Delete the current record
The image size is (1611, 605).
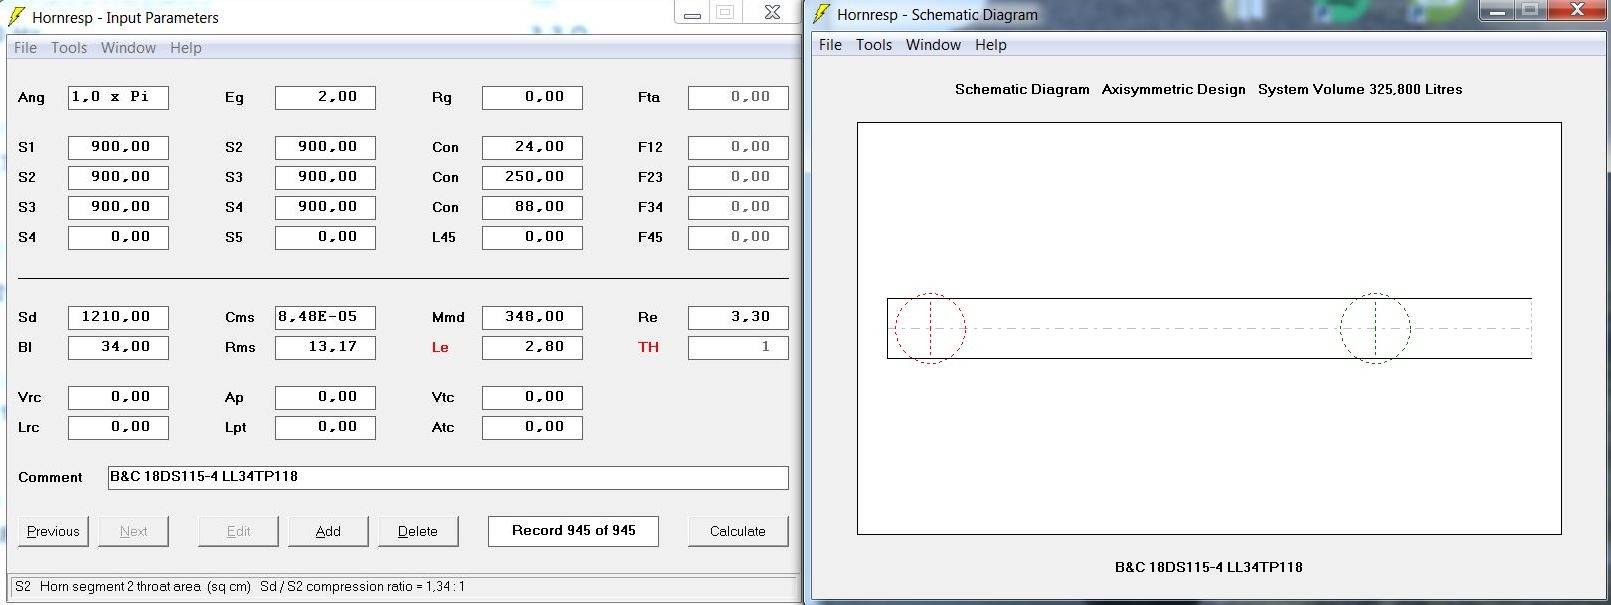click(x=418, y=531)
